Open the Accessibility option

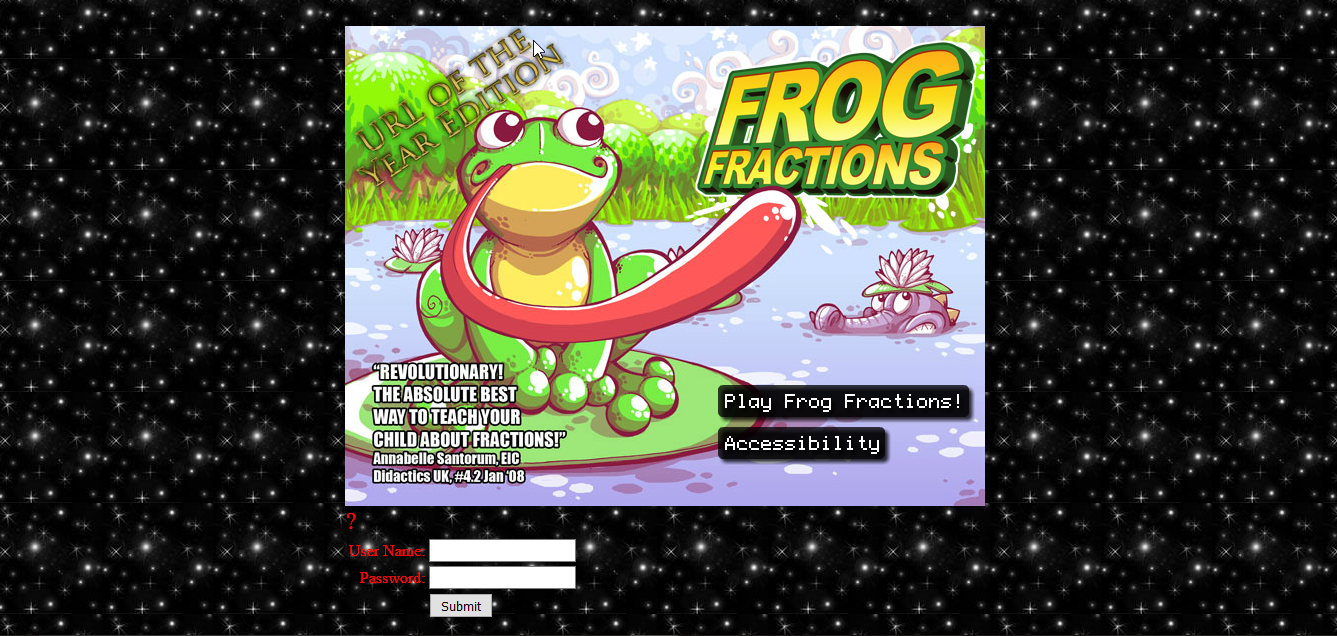click(802, 444)
